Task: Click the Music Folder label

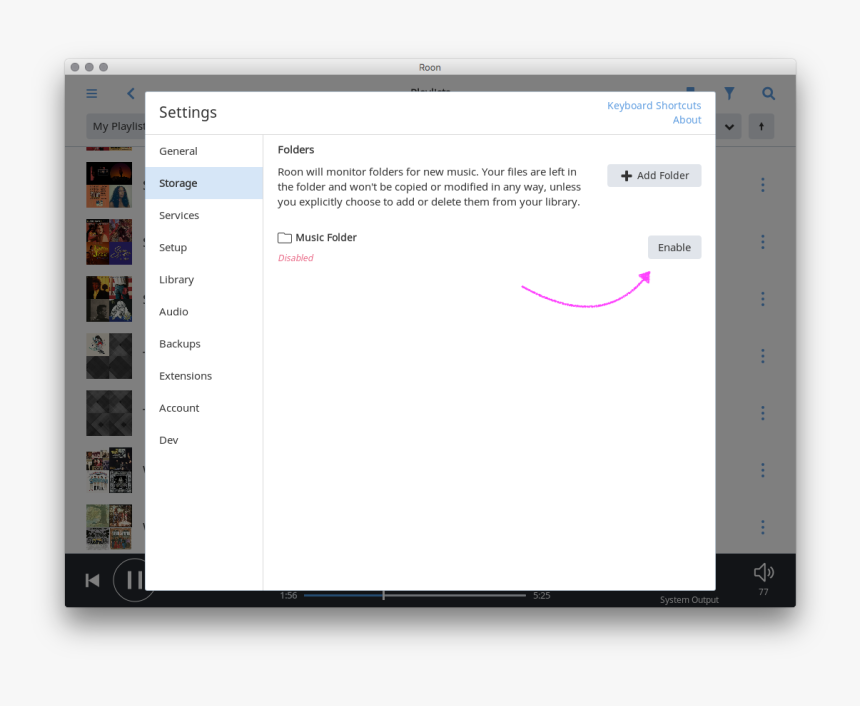Action: (x=326, y=238)
